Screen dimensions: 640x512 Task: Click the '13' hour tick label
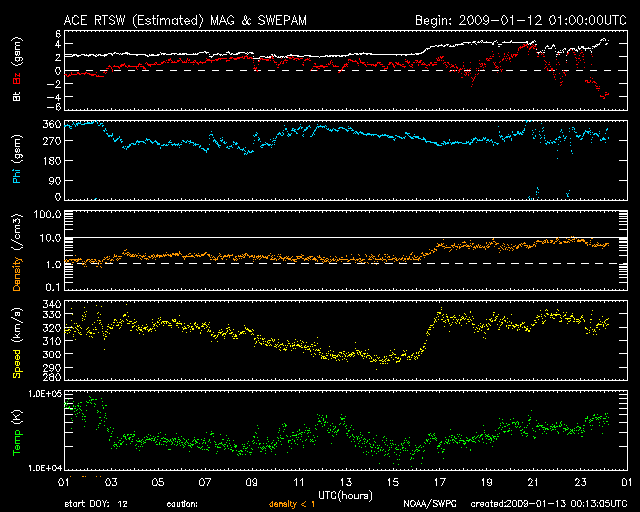click(x=345, y=482)
